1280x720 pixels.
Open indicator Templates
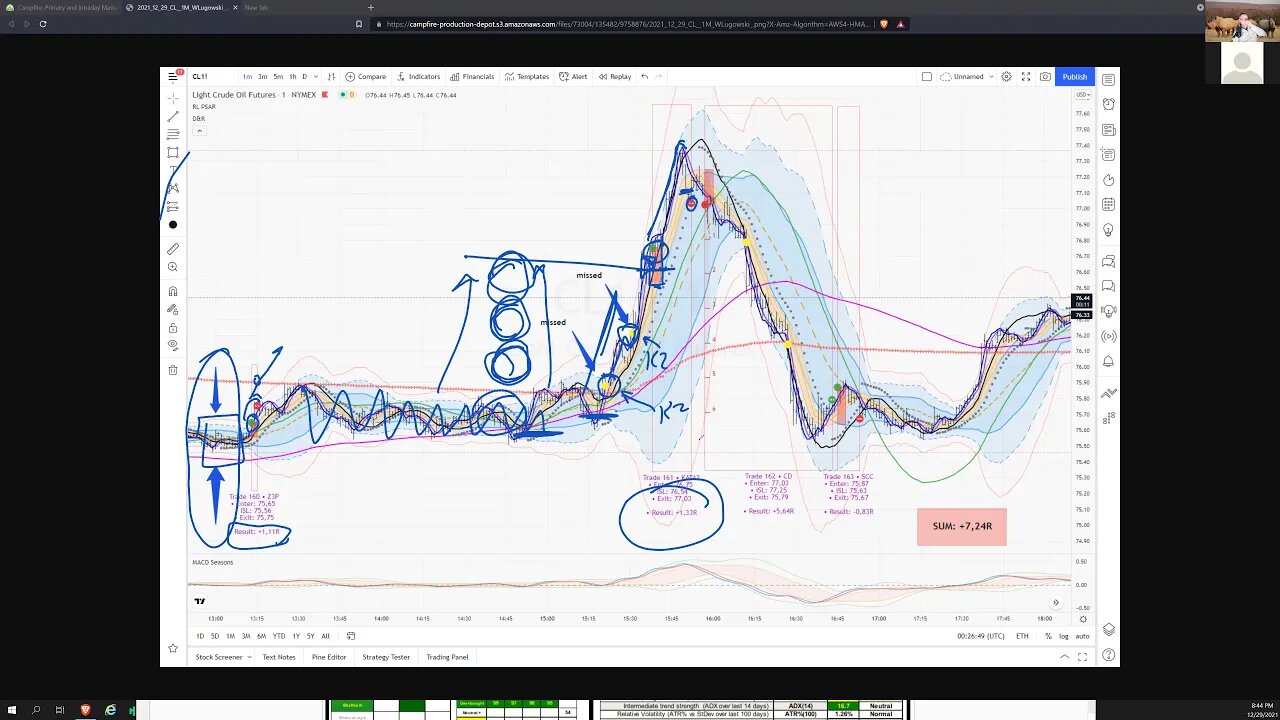pos(527,76)
